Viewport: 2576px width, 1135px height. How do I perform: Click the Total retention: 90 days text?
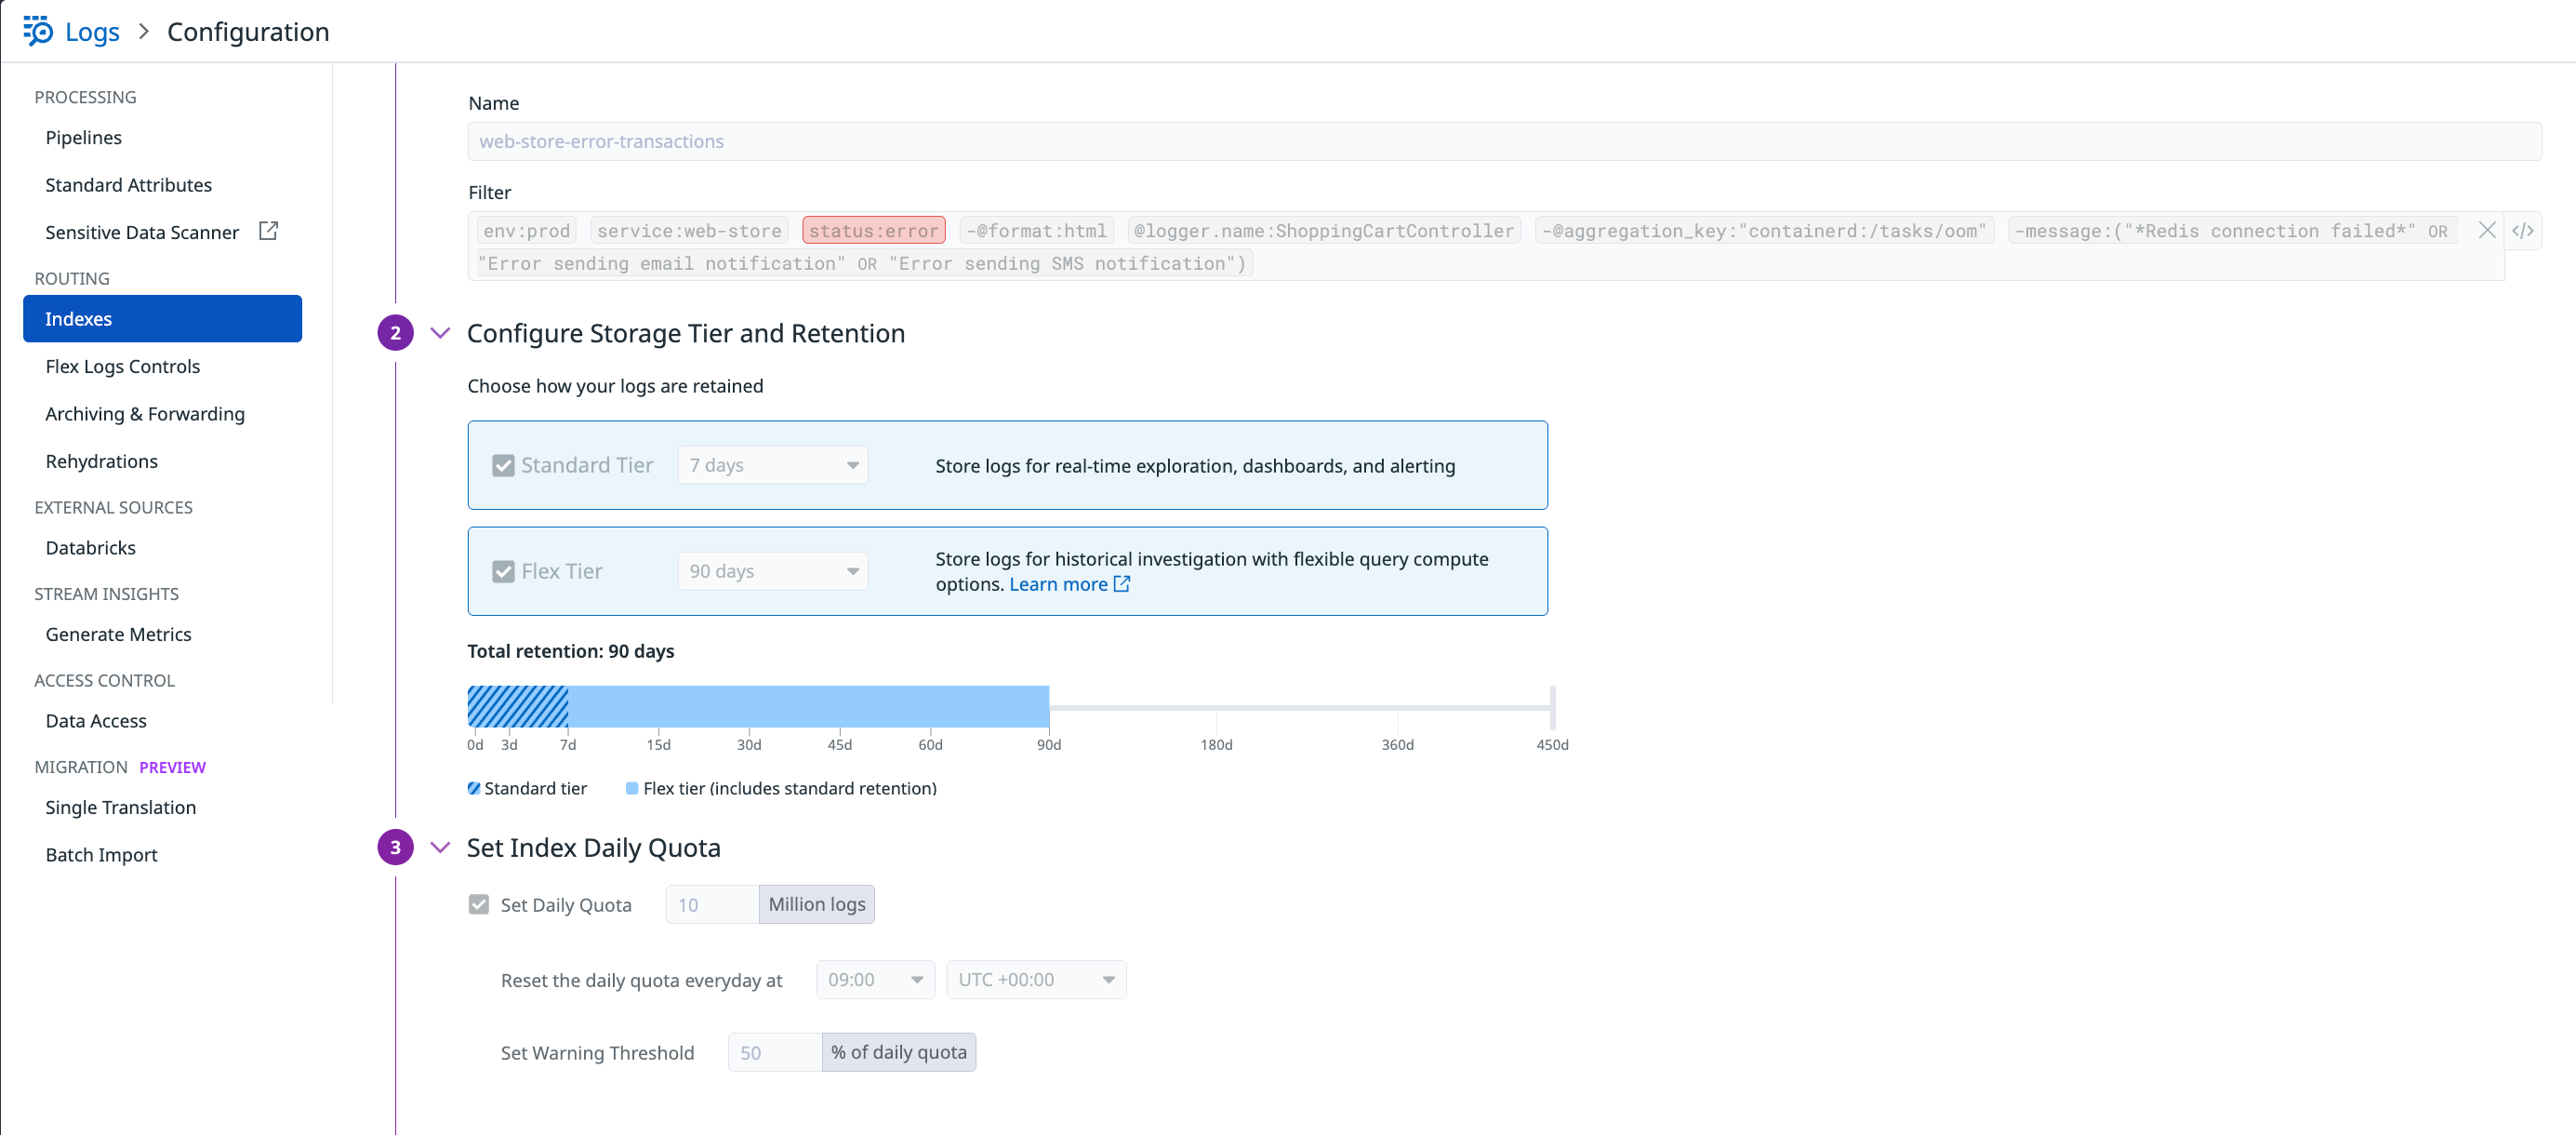coord(571,651)
